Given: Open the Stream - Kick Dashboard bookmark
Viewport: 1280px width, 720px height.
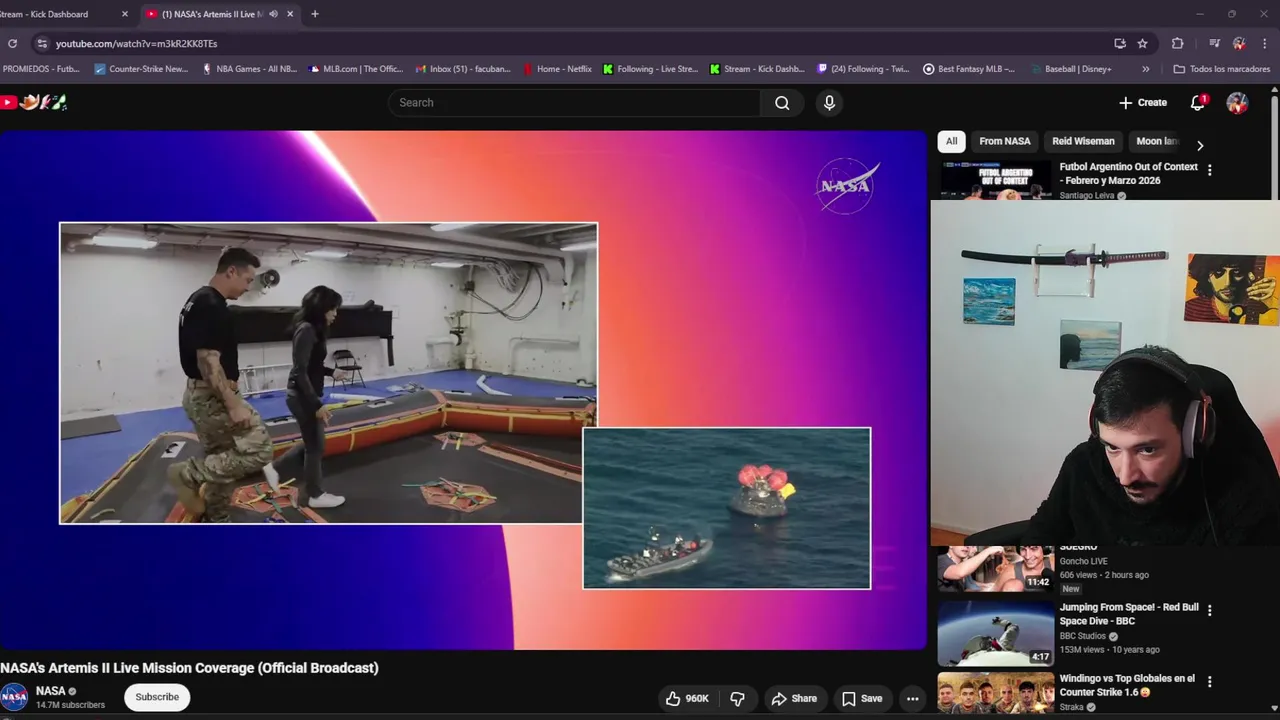Looking at the screenshot, I should point(757,69).
